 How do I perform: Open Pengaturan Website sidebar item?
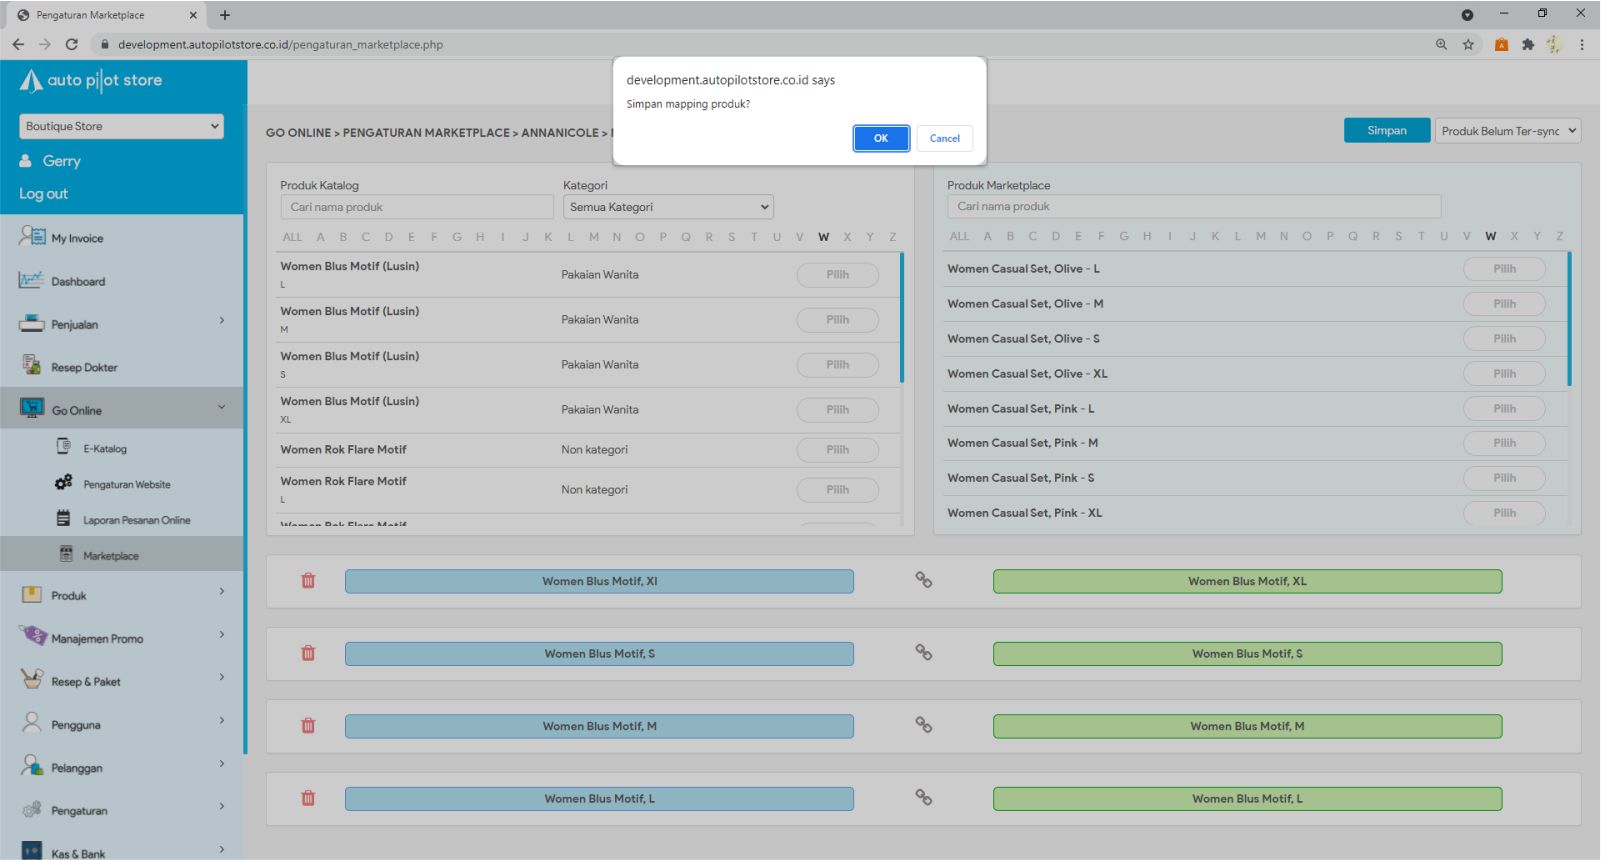pos(126,485)
